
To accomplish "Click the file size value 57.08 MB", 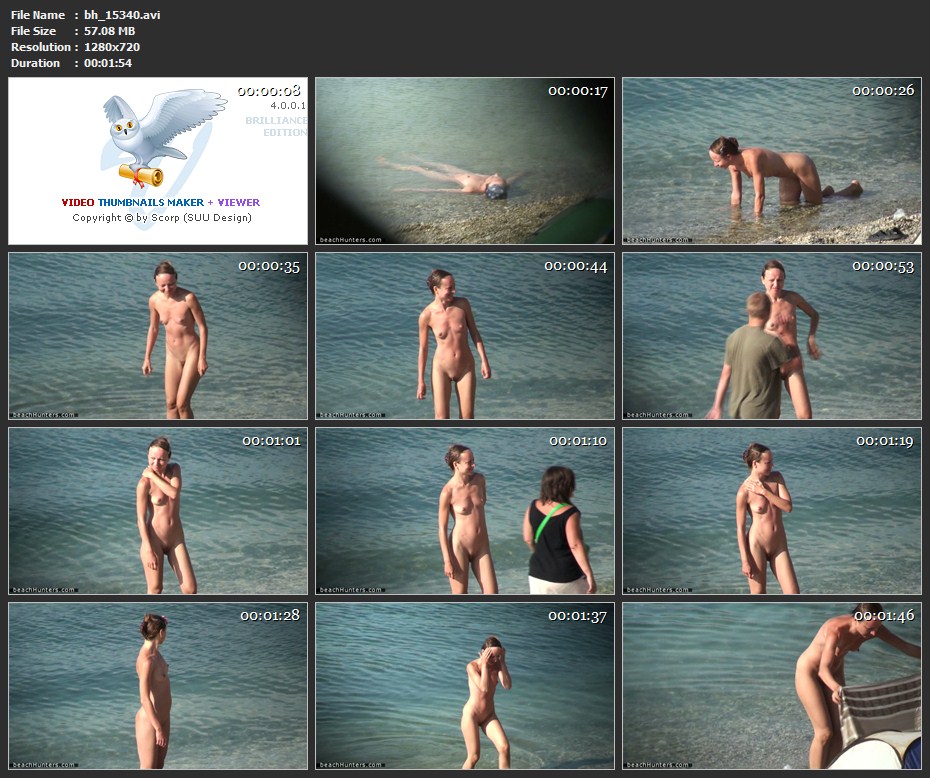I will [109, 31].
